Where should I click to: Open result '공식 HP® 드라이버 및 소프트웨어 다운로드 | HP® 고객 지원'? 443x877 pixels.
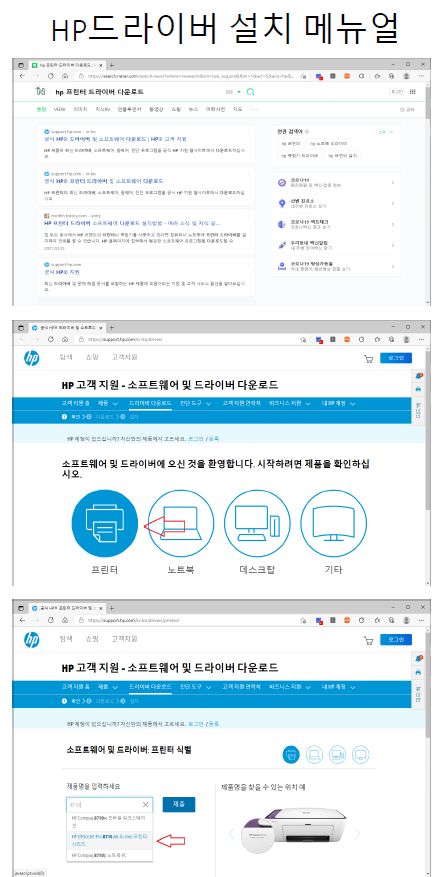115,139
